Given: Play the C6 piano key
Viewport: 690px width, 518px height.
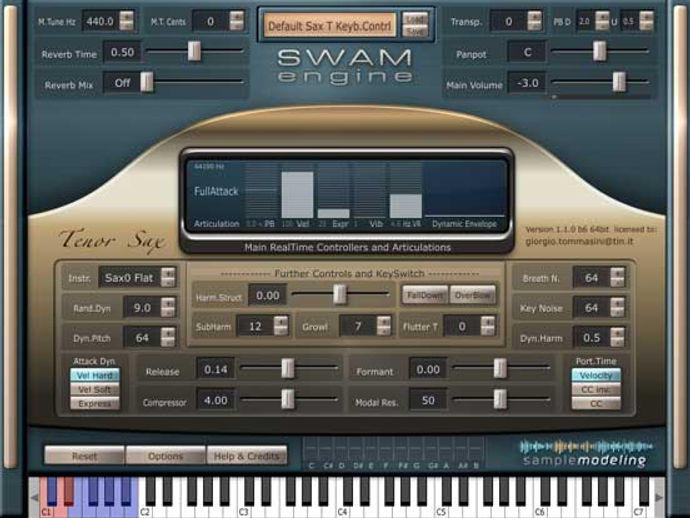Looking at the screenshot, I should coord(539,511).
